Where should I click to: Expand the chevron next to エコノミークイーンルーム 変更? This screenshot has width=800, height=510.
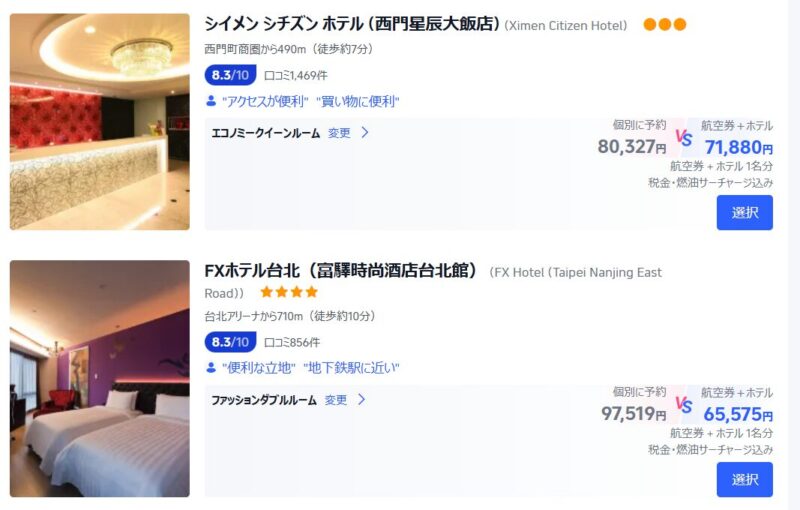click(365, 133)
